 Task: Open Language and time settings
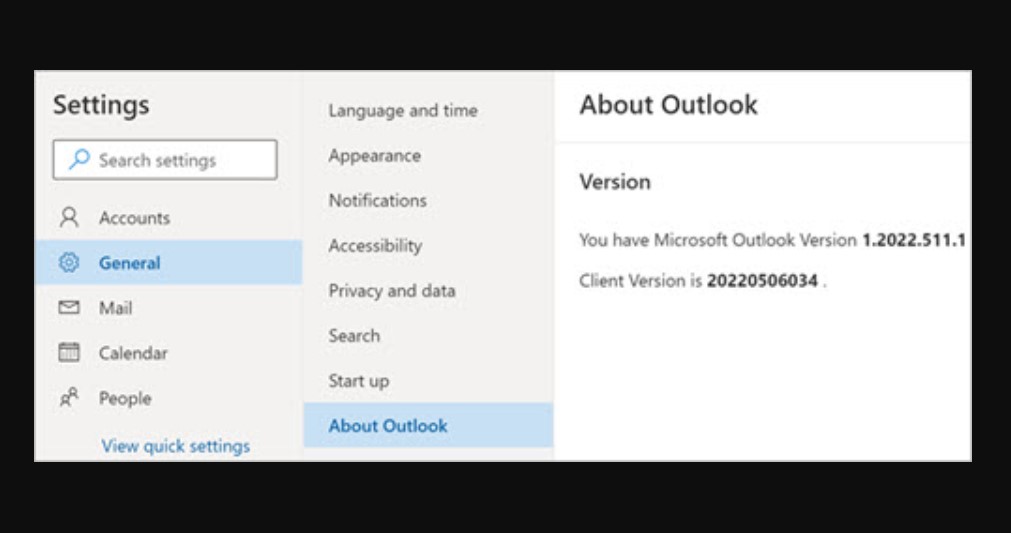click(403, 110)
